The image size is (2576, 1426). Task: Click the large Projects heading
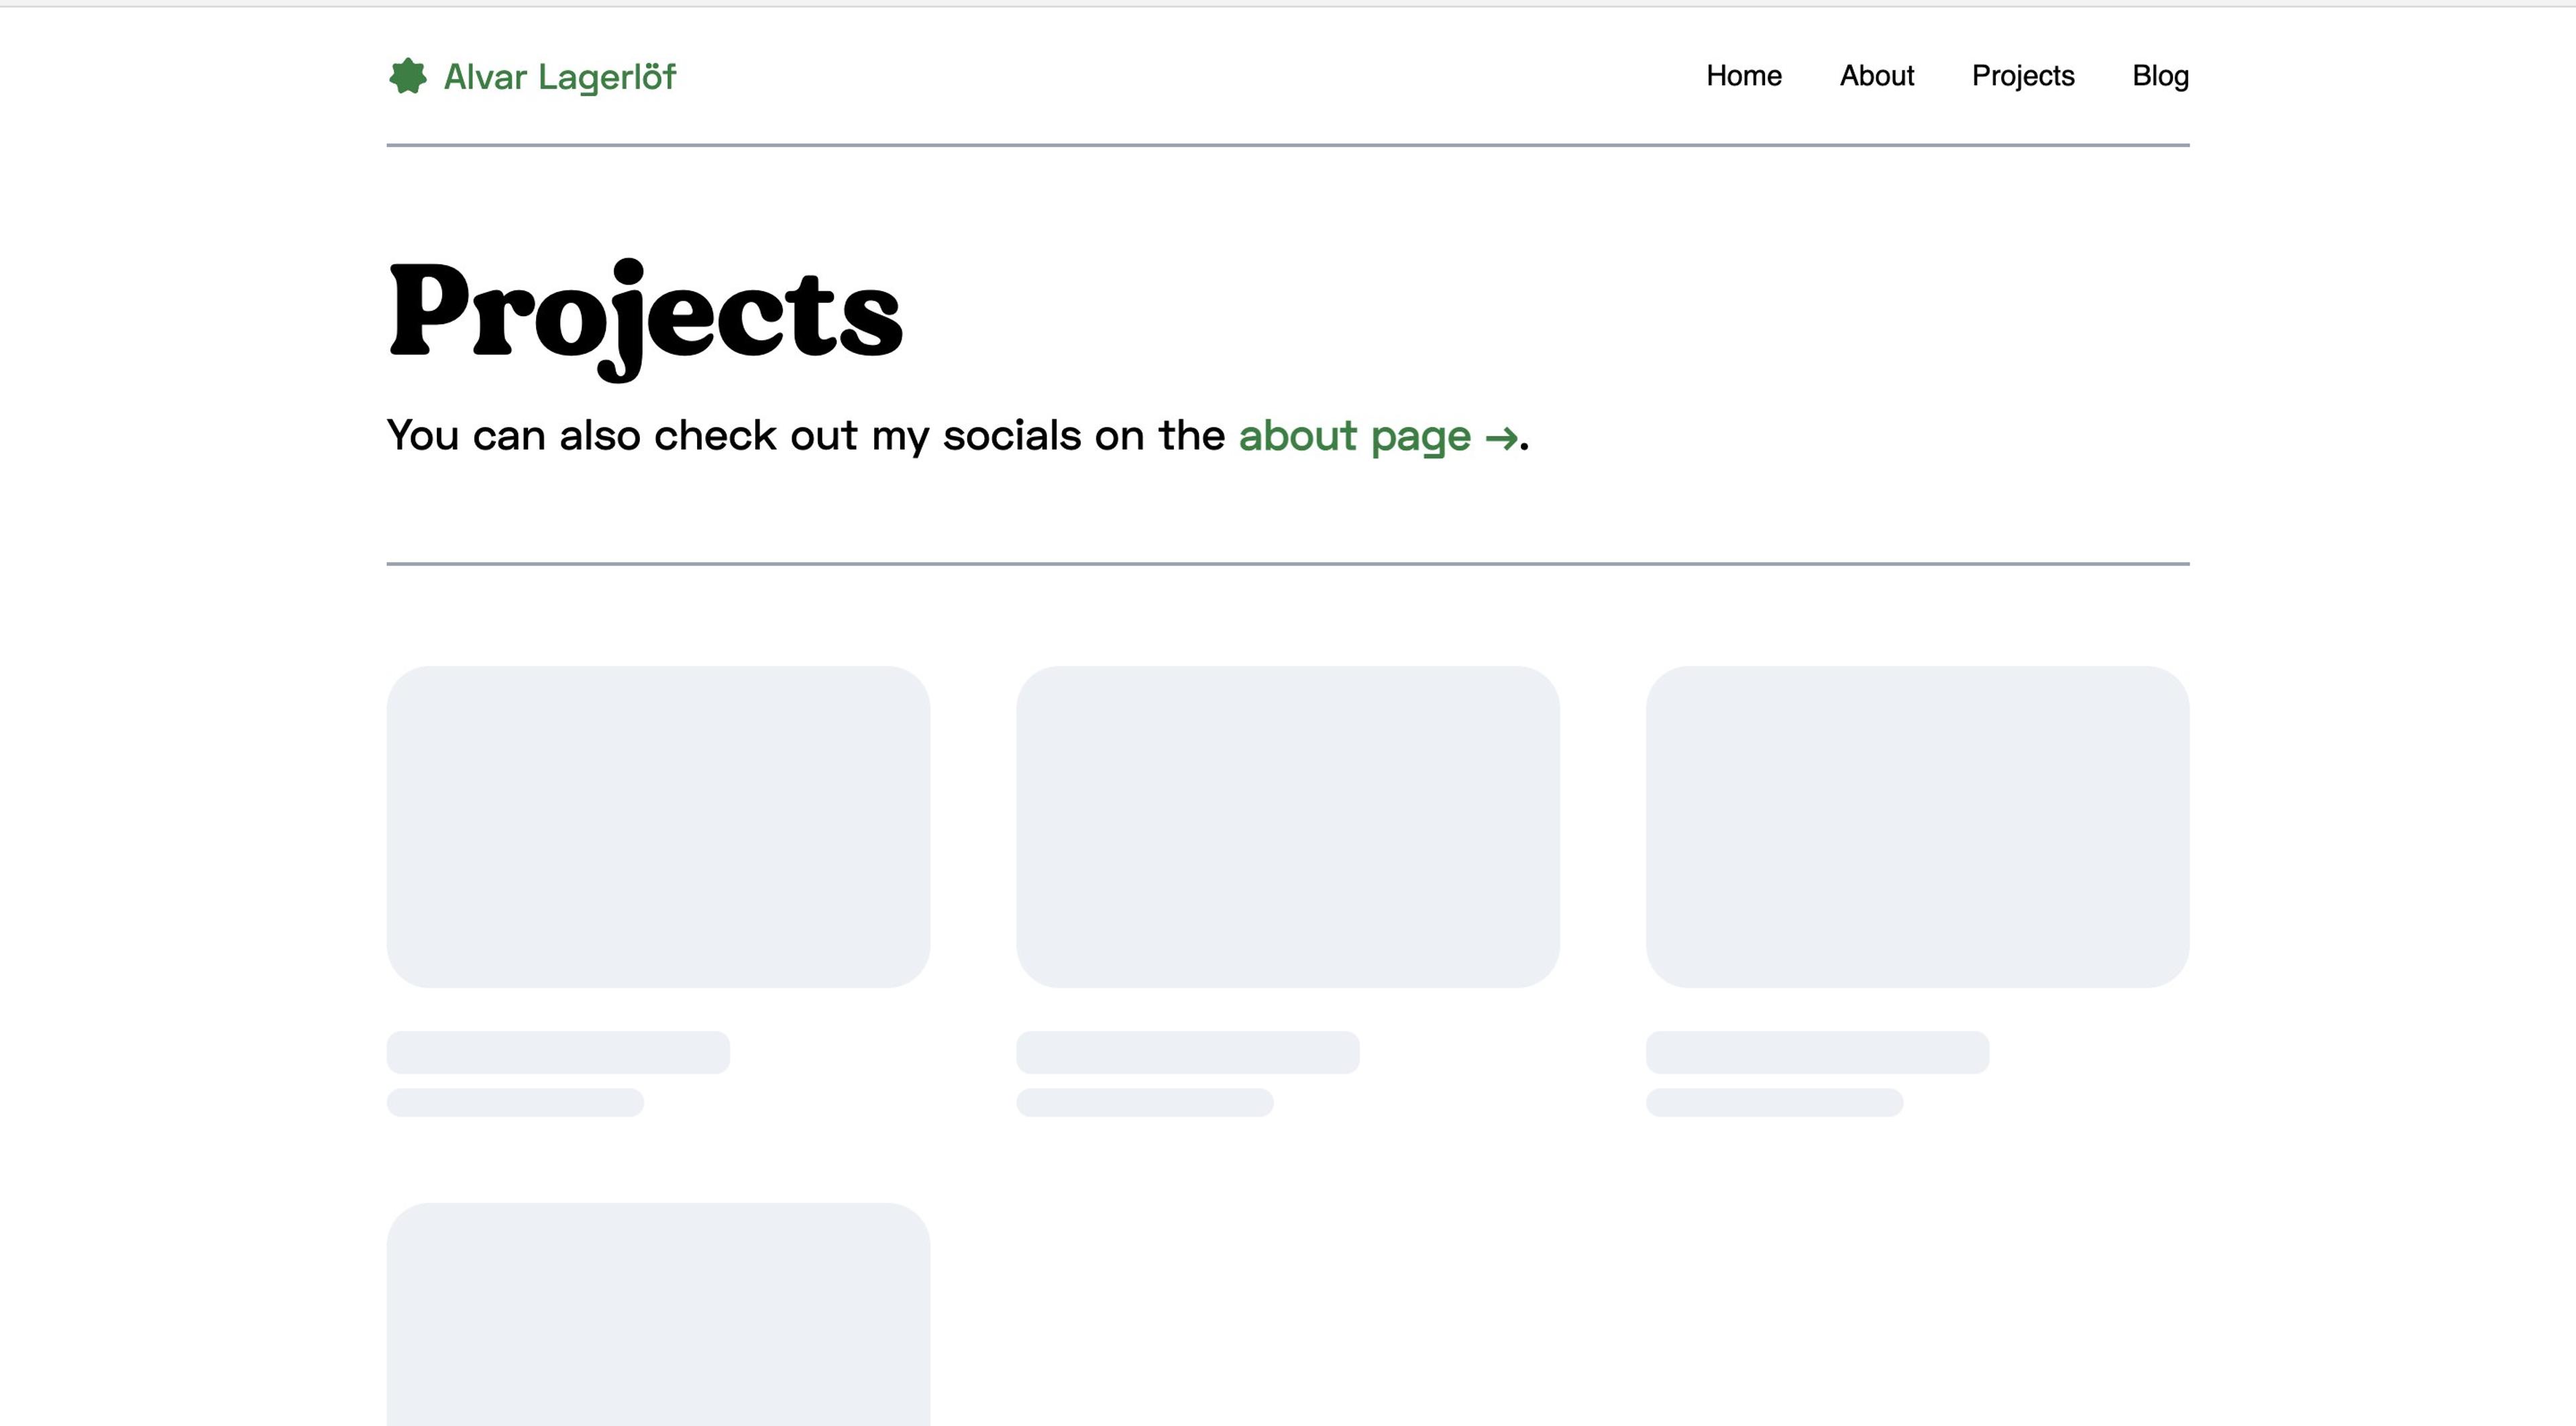pos(645,312)
